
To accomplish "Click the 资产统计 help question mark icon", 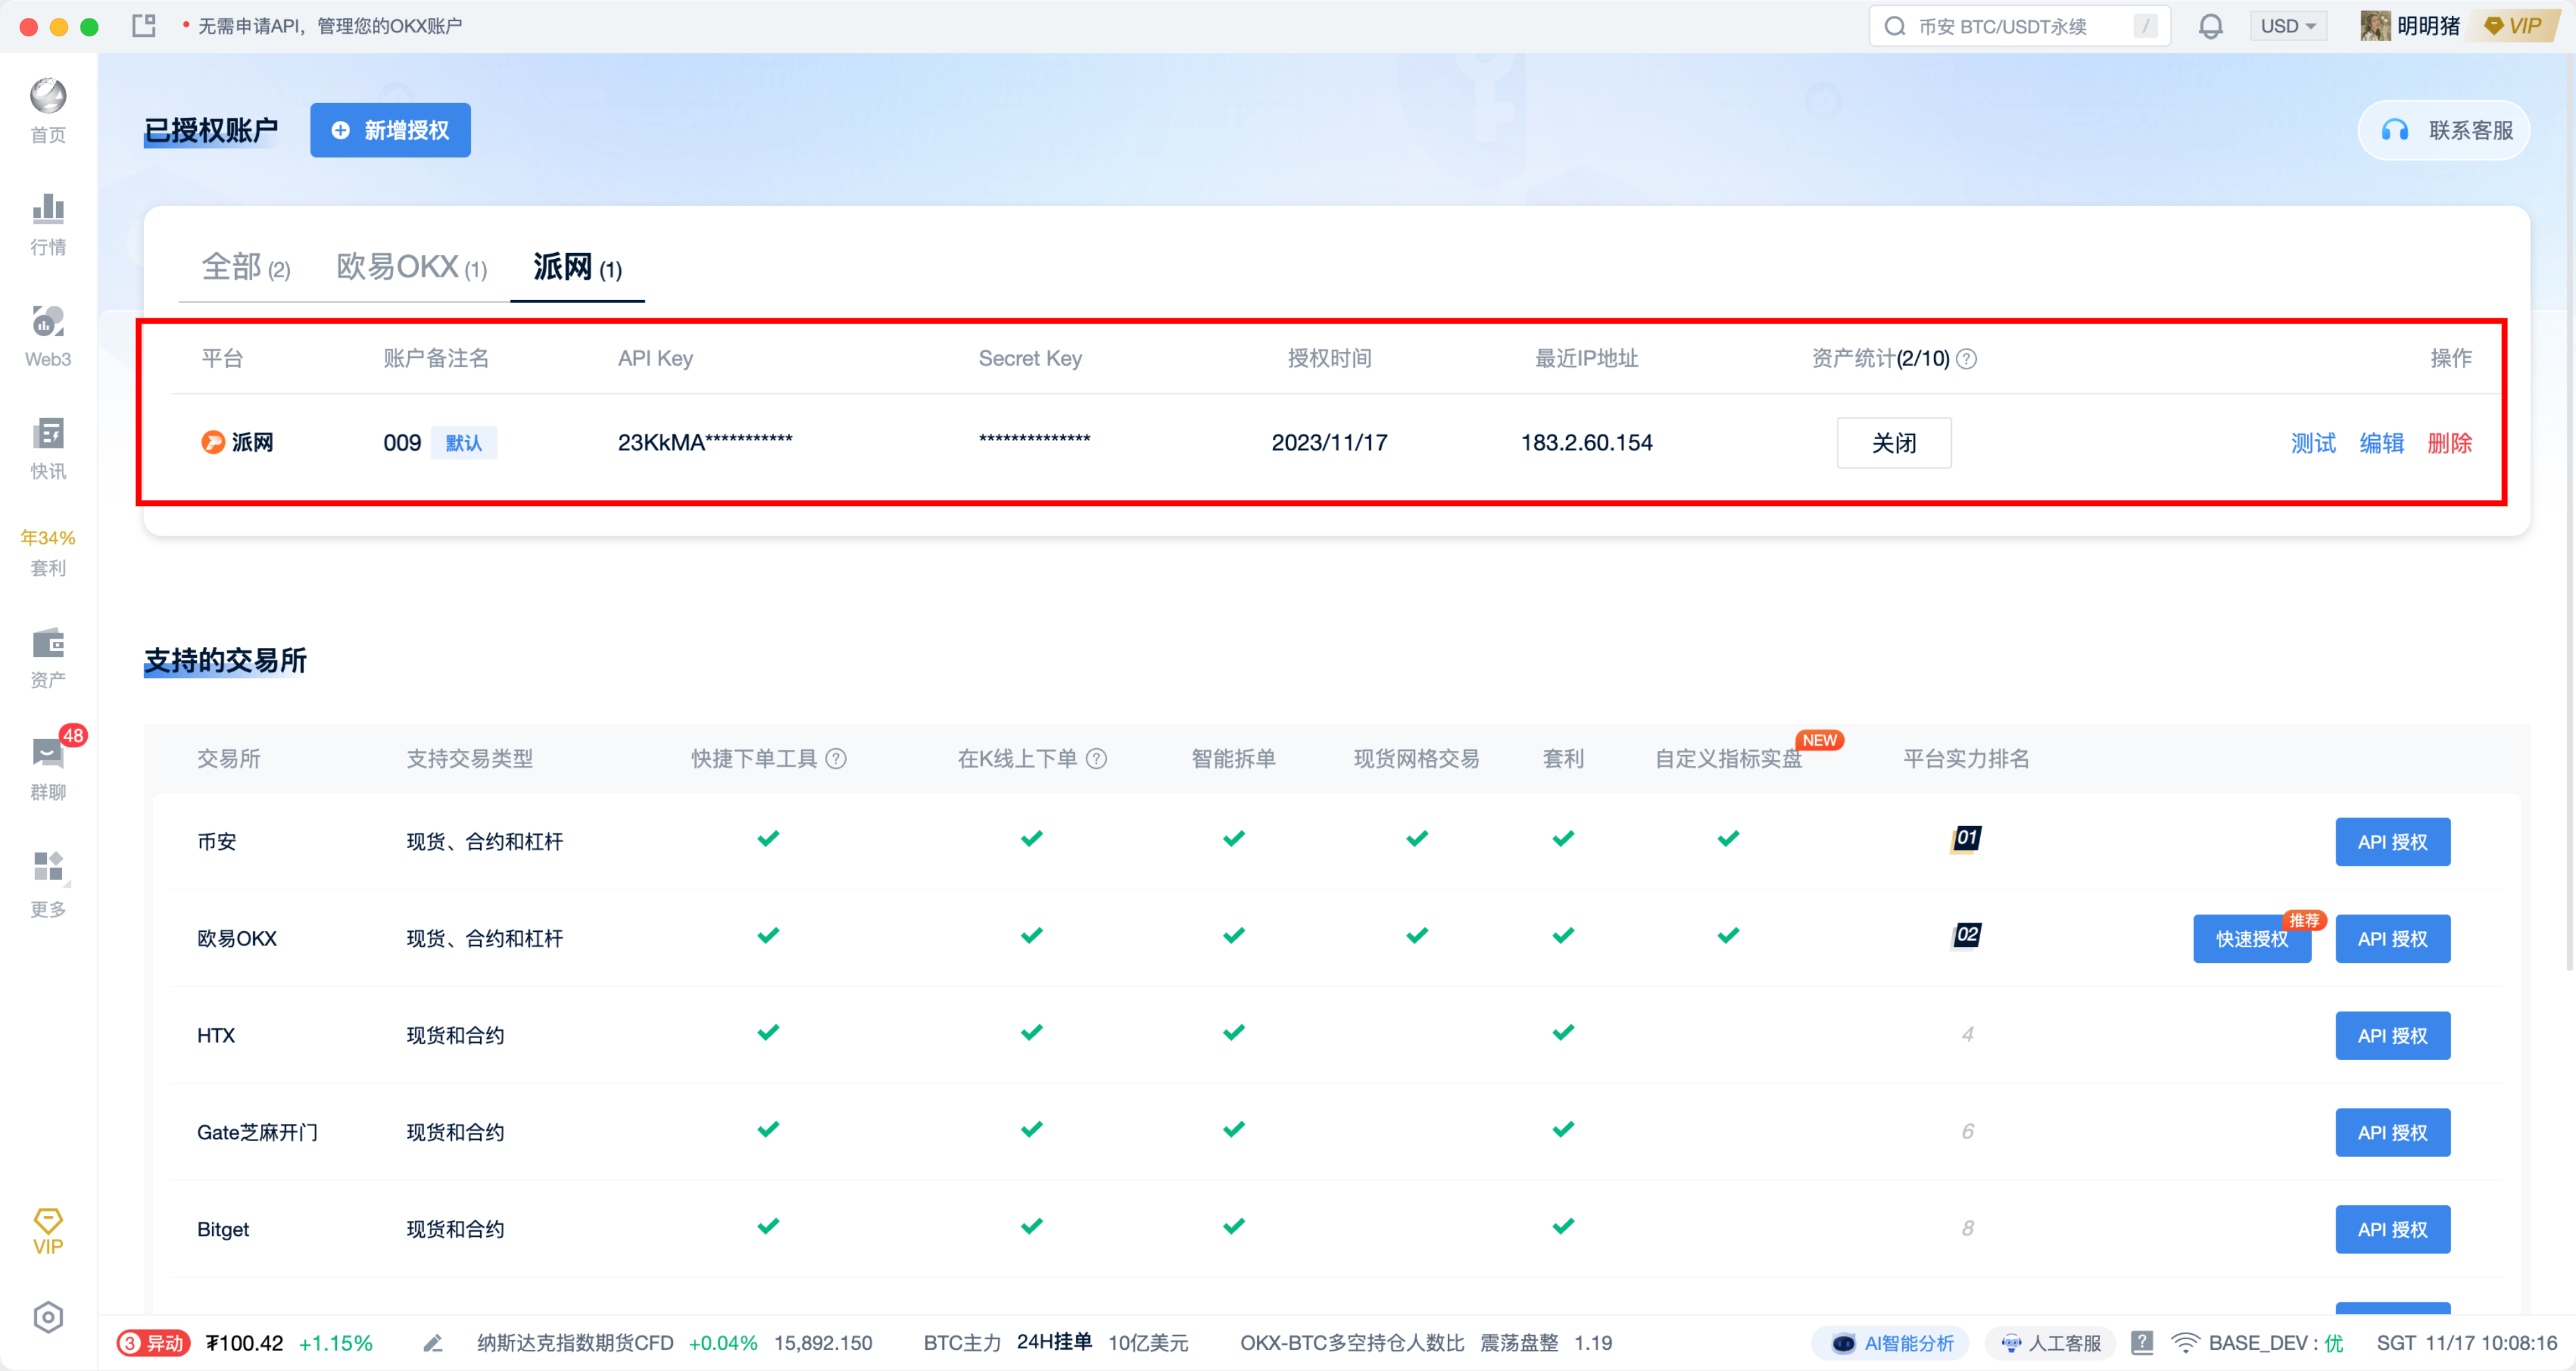I will pos(1966,358).
